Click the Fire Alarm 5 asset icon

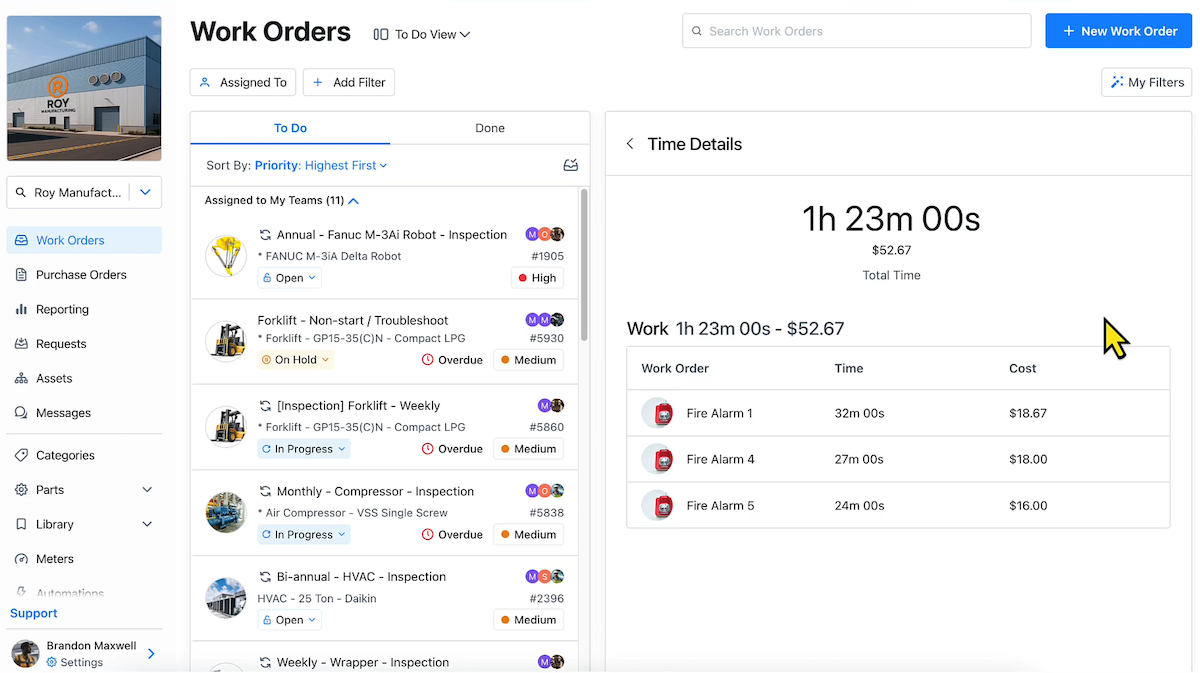657,505
